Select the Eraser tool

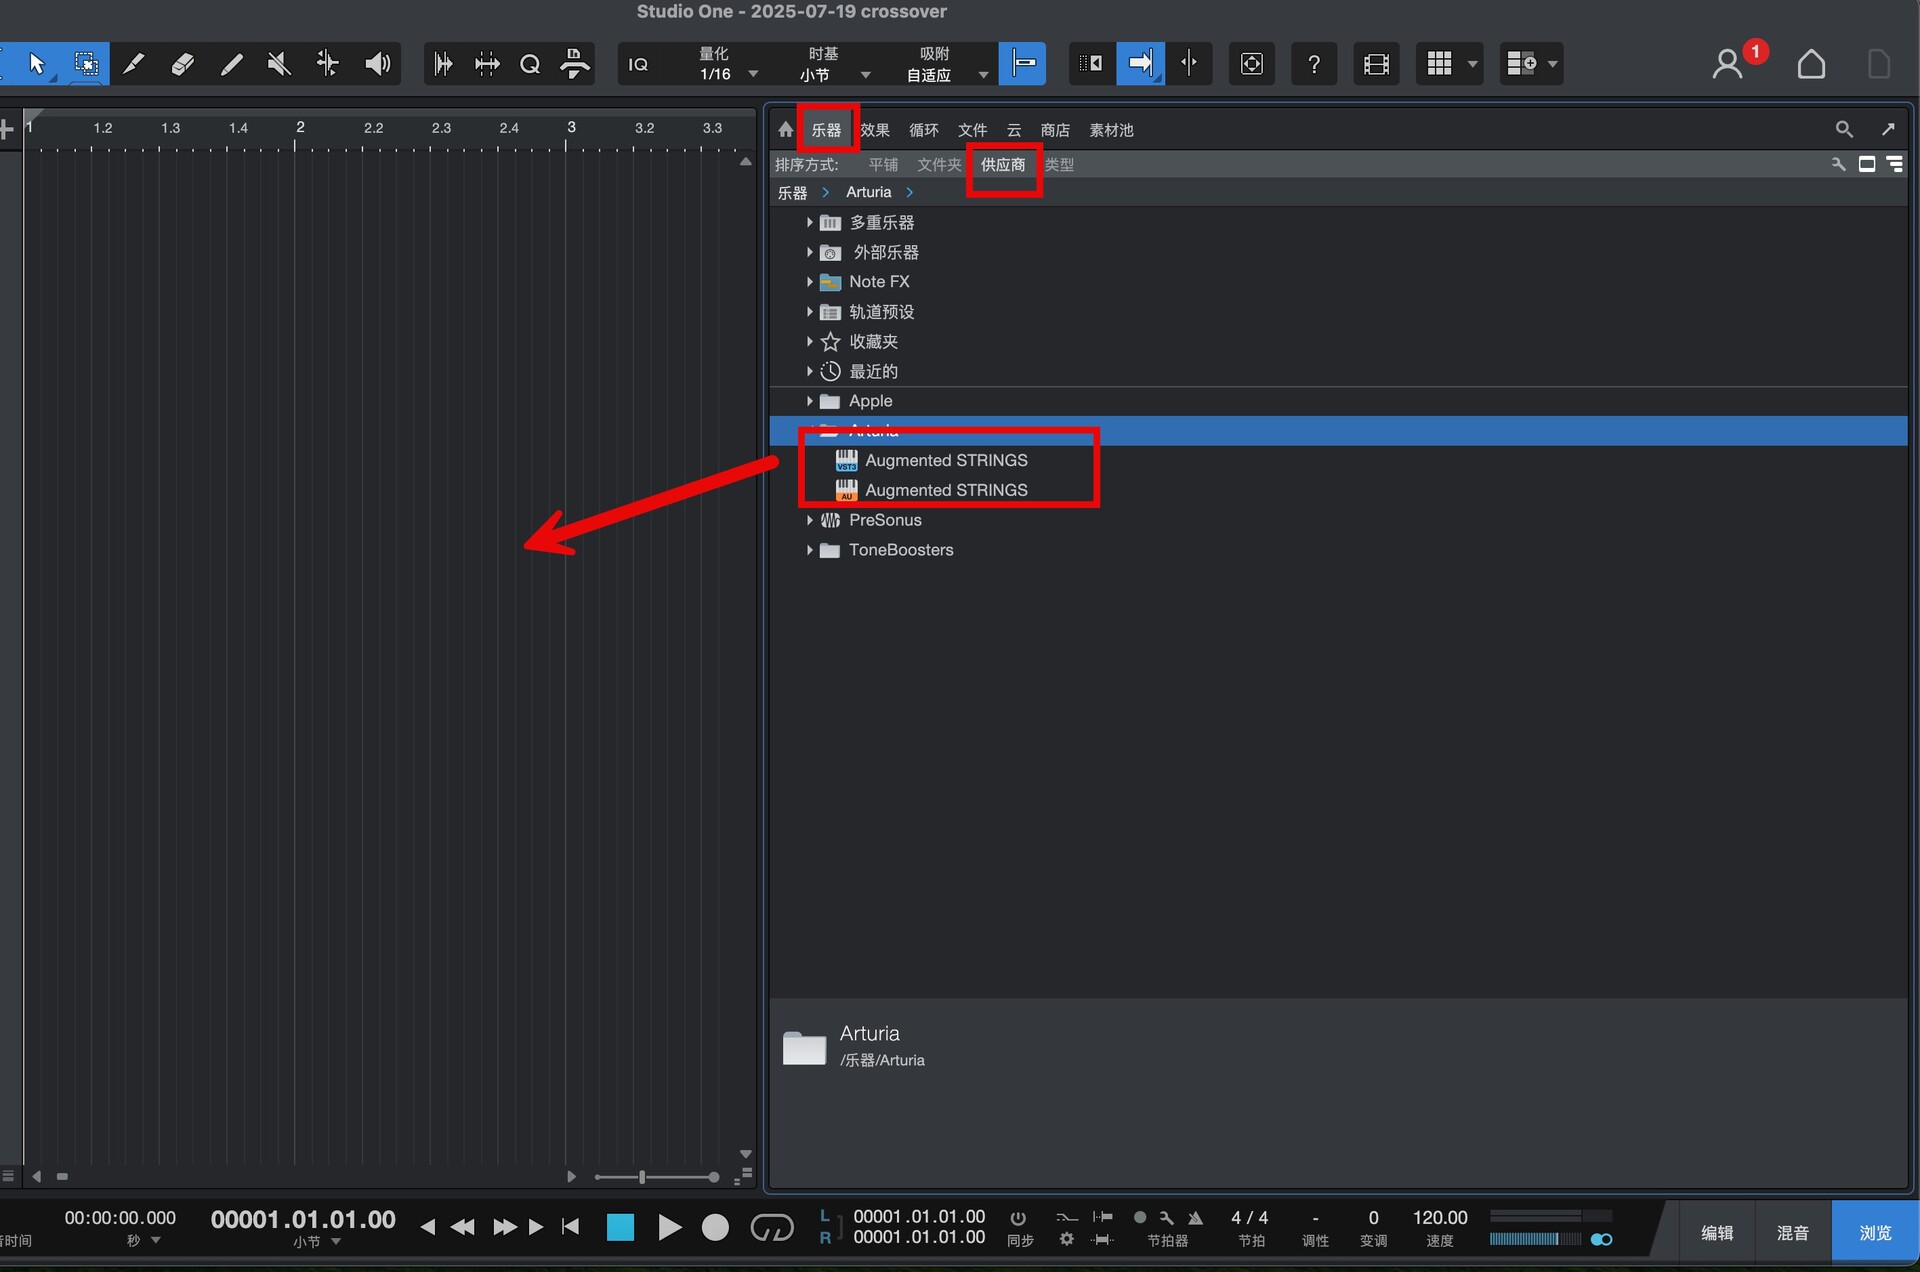tap(182, 64)
